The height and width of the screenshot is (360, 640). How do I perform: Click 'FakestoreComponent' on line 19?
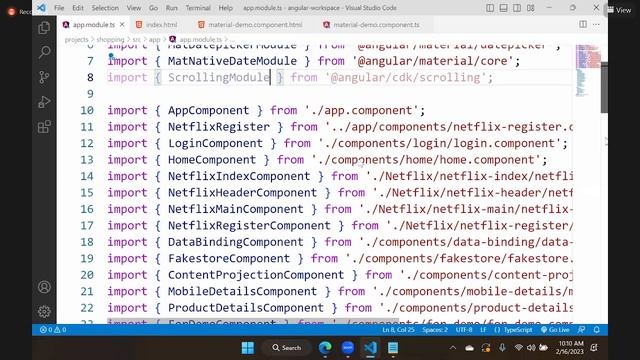[x=229, y=258]
